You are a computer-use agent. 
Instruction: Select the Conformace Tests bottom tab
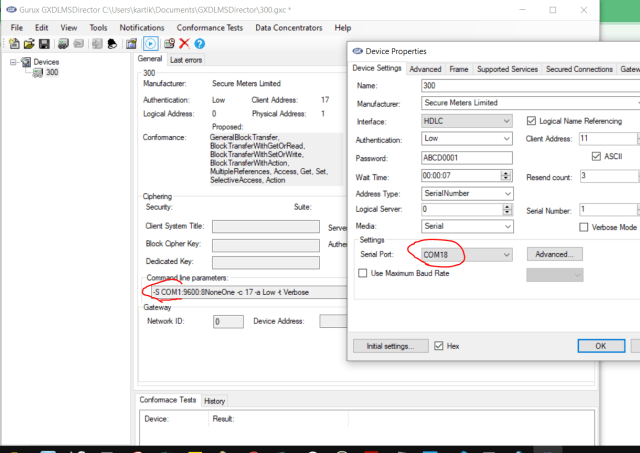[168, 400]
